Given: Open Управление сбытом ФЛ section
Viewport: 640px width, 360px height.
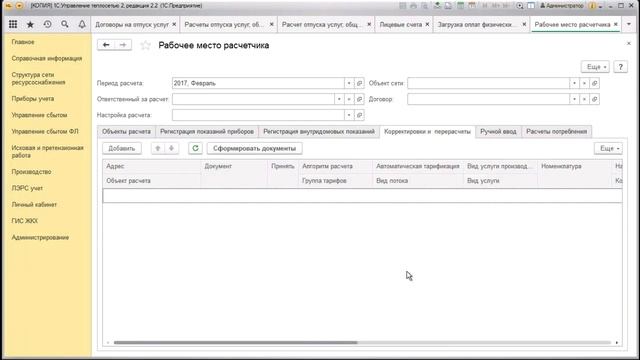Looking at the screenshot, I should pyautogui.click(x=45, y=131).
